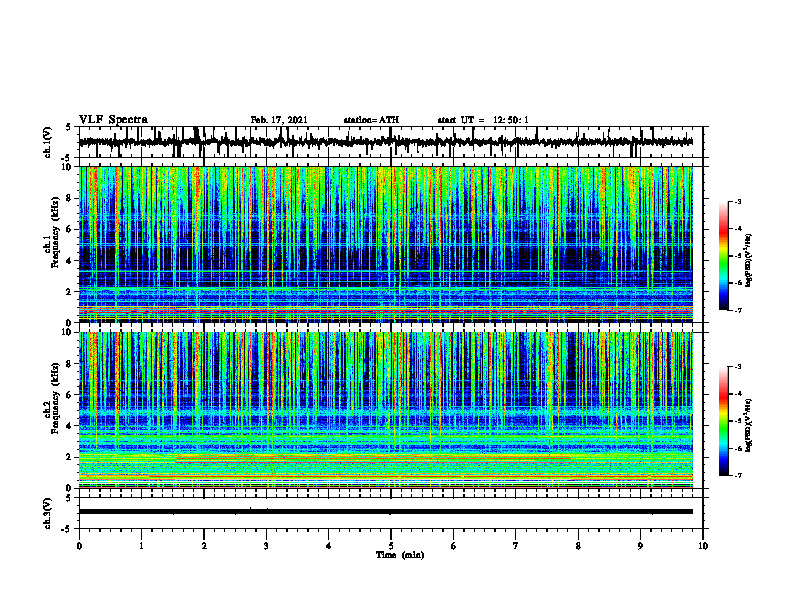Click the ch.1 "Frequency (kHz)" axis label
The image size is (792, 612).
tap(55, 233)
